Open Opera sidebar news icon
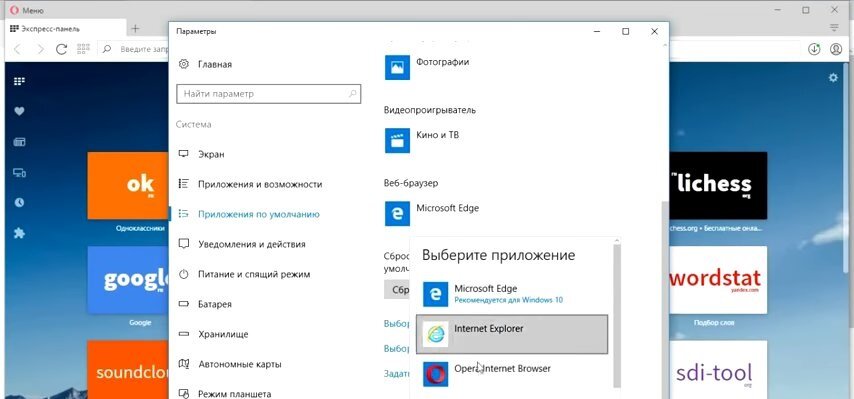The height and width of the screenshot is (399, 854). tap(19, 142)
